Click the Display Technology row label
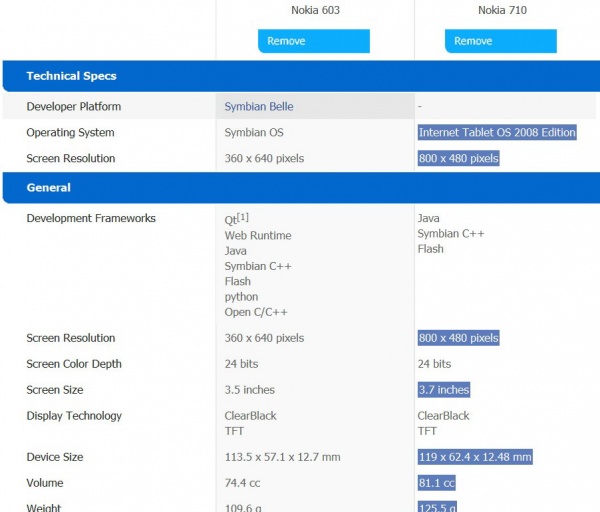The width and height of the screenshot is (600, 512). coord(74,416)
